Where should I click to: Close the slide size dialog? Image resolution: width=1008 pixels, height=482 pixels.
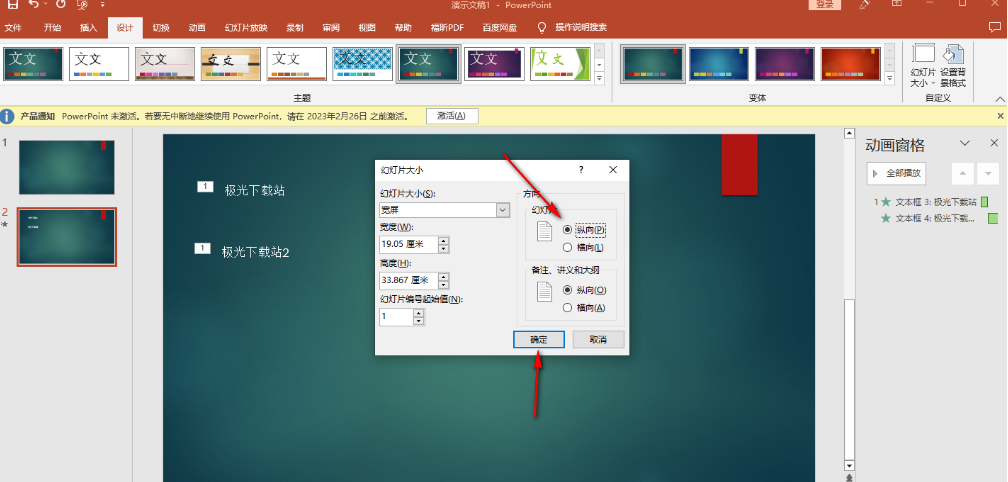613,170
